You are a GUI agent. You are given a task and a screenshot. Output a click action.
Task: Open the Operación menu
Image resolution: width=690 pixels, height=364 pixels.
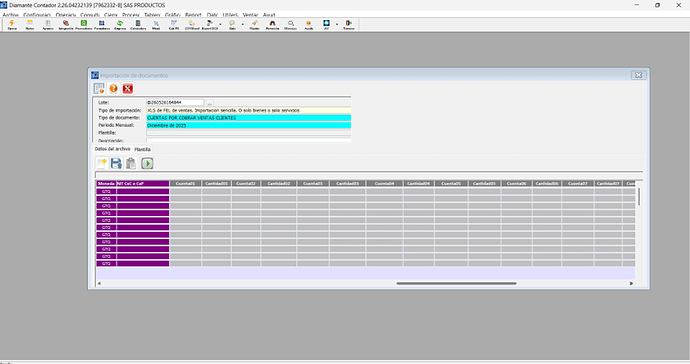point(66,15)
